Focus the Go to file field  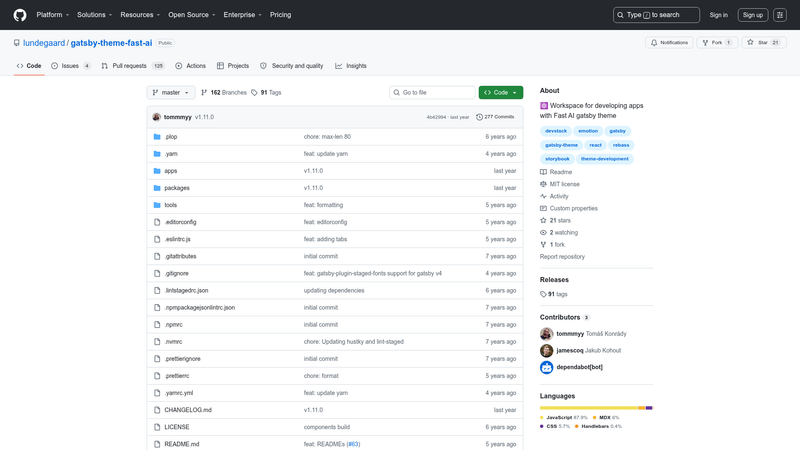click(432, 92)
